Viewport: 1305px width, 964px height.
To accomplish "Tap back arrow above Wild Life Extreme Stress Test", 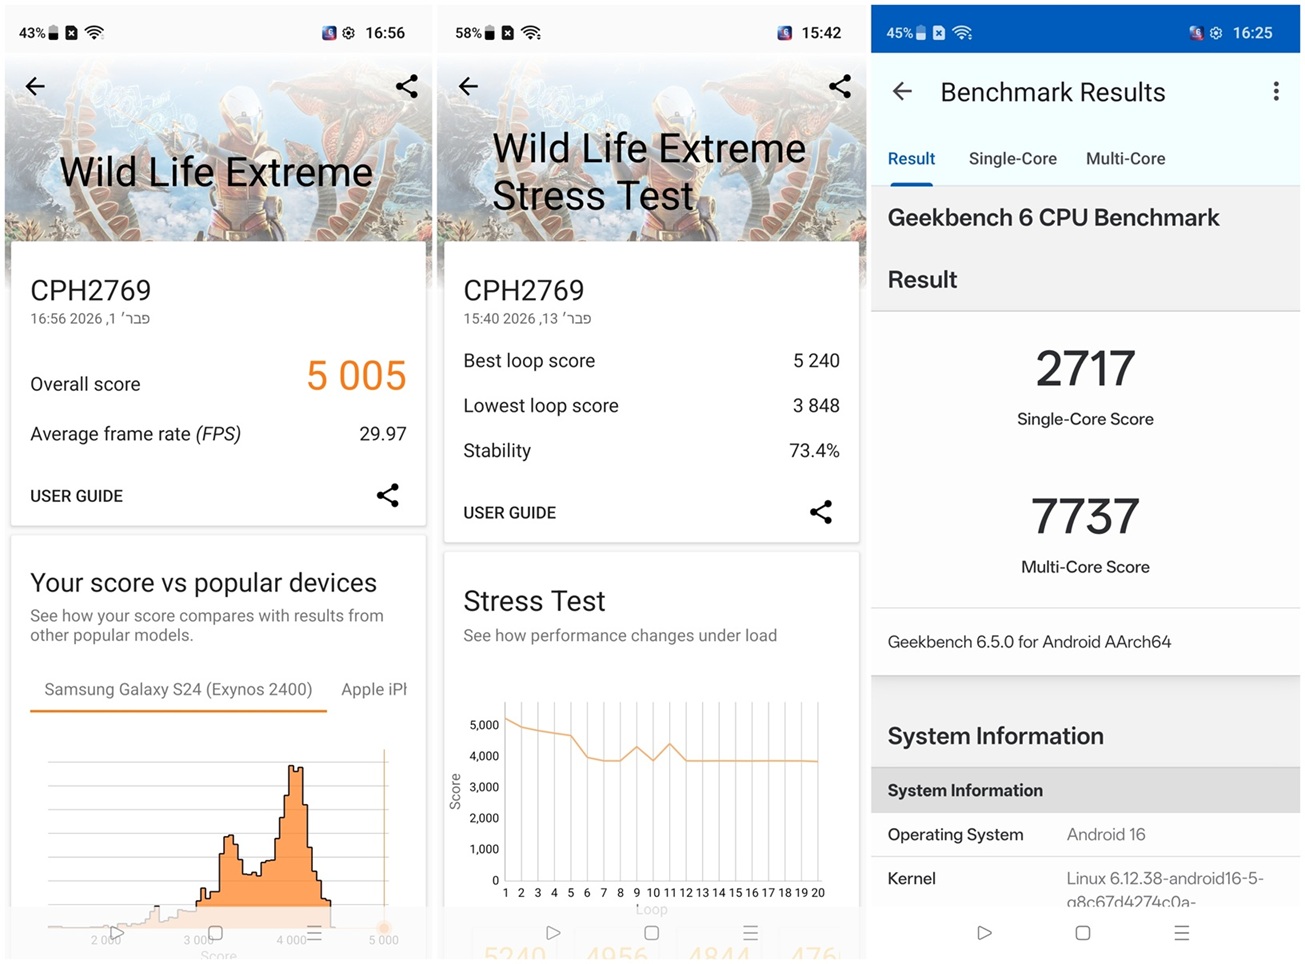I will [x=468, y=87].
